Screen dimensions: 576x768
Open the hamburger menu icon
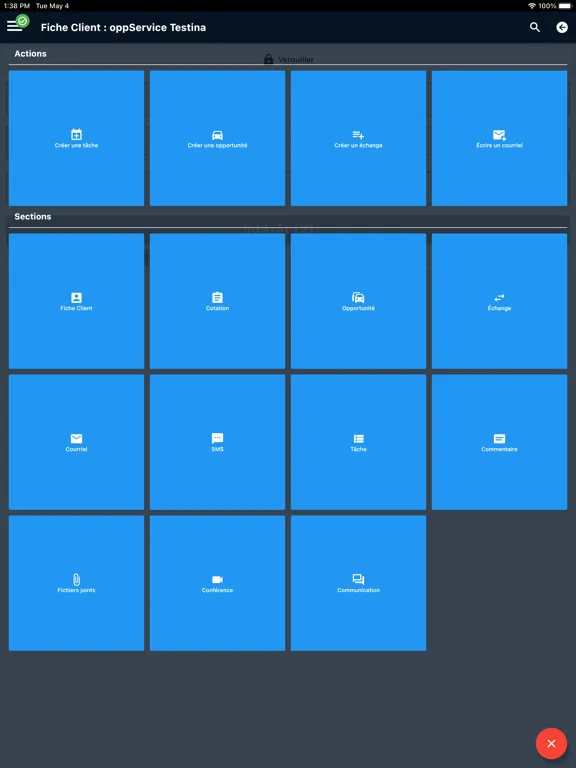(x=14, y=26)
